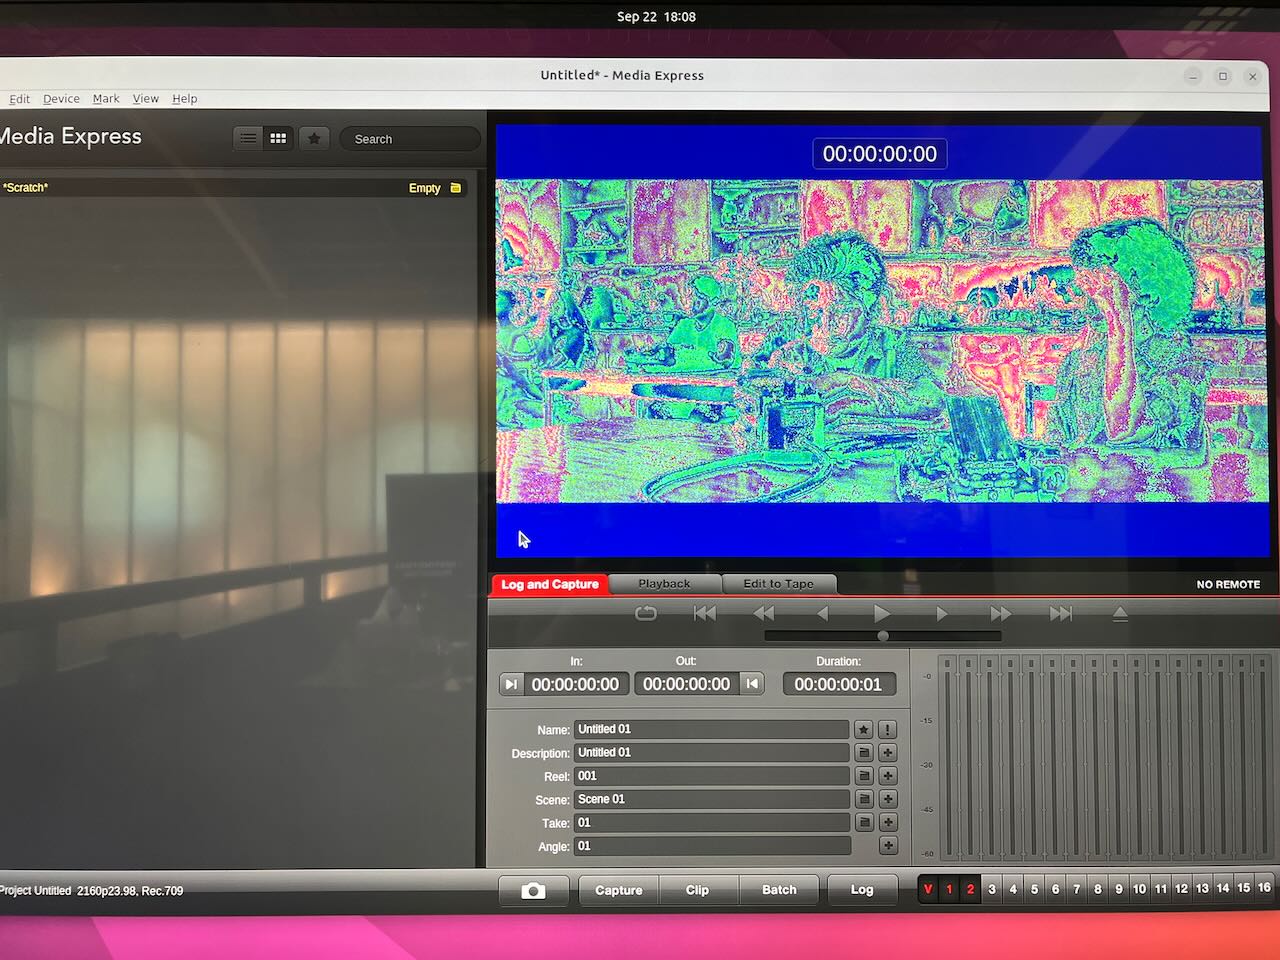
Task: Step forward one frame
Action: click(x=941, y=613)
